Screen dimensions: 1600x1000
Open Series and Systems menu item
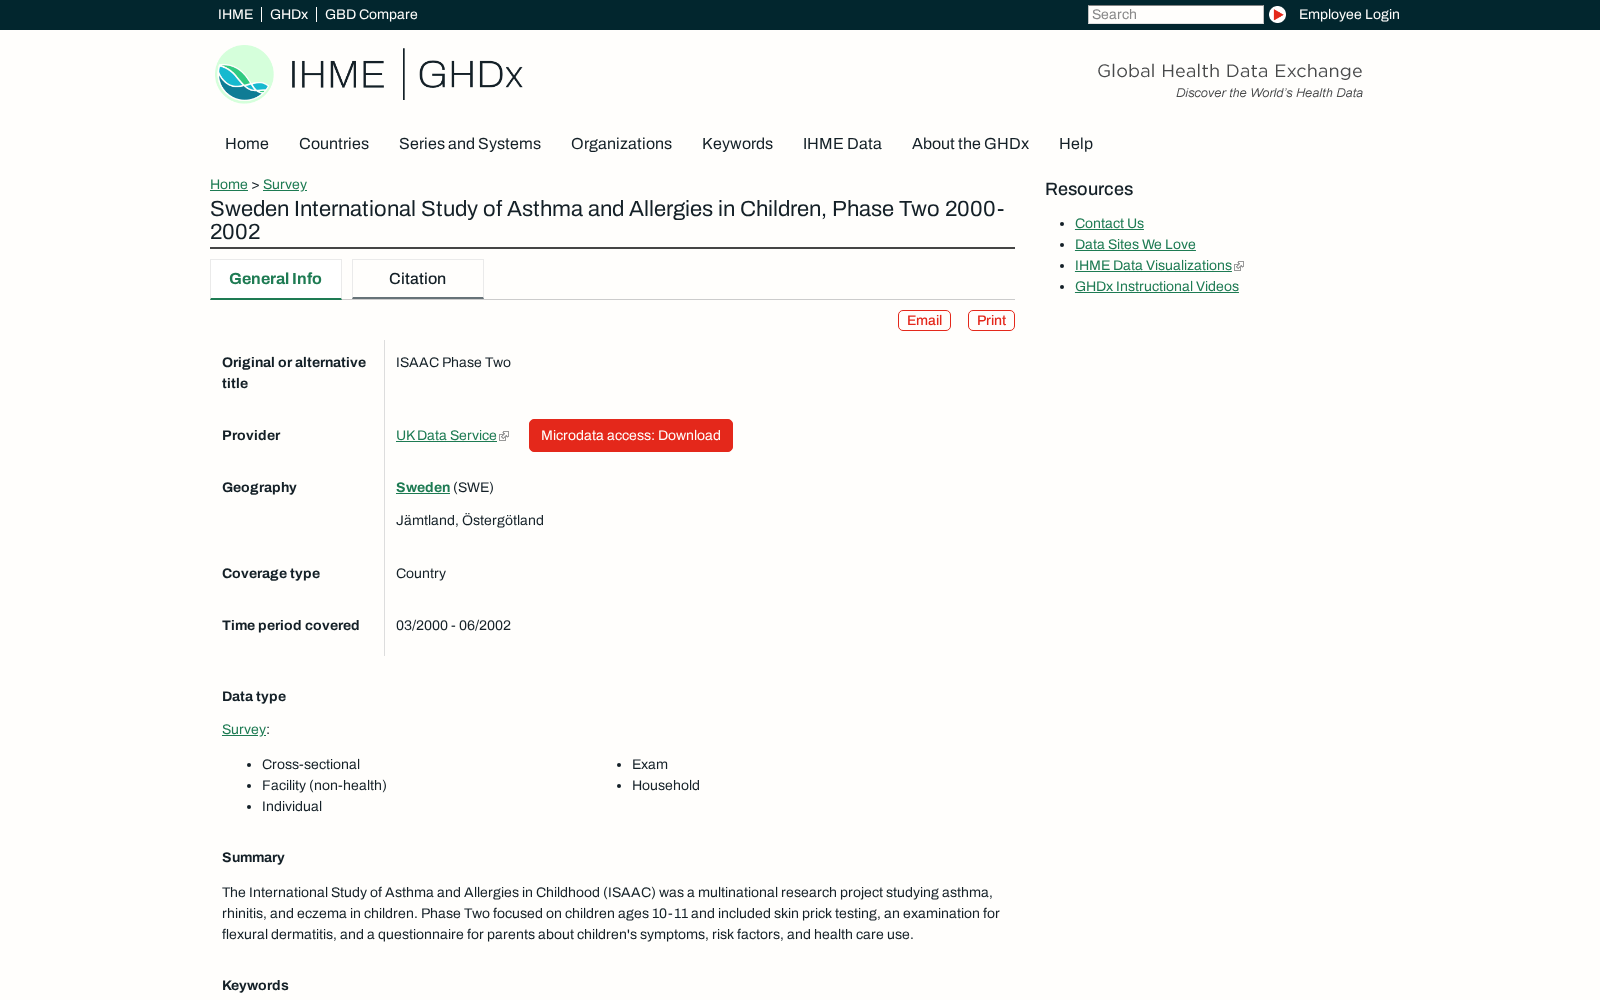pos(470,144)
